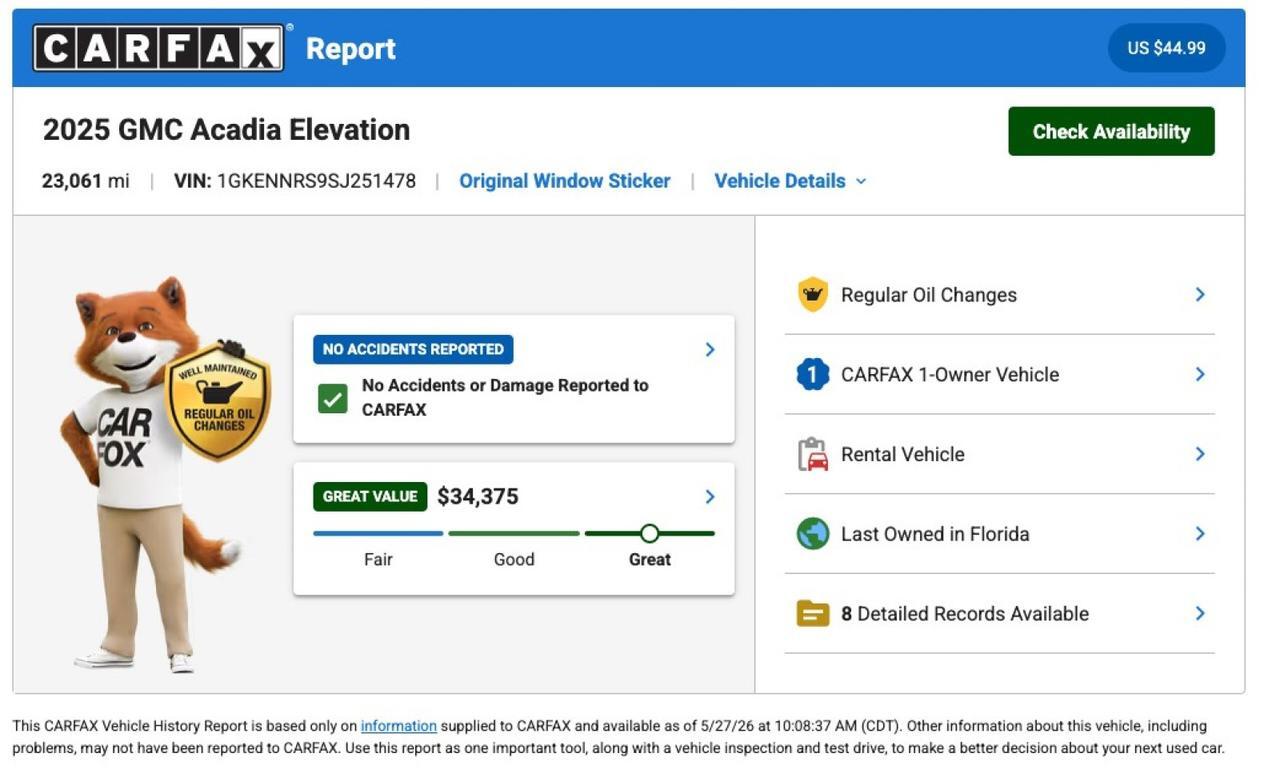Follow the 'information' link in the disclaimer
The image size is (1280, 769).
[x=399, y=726]
